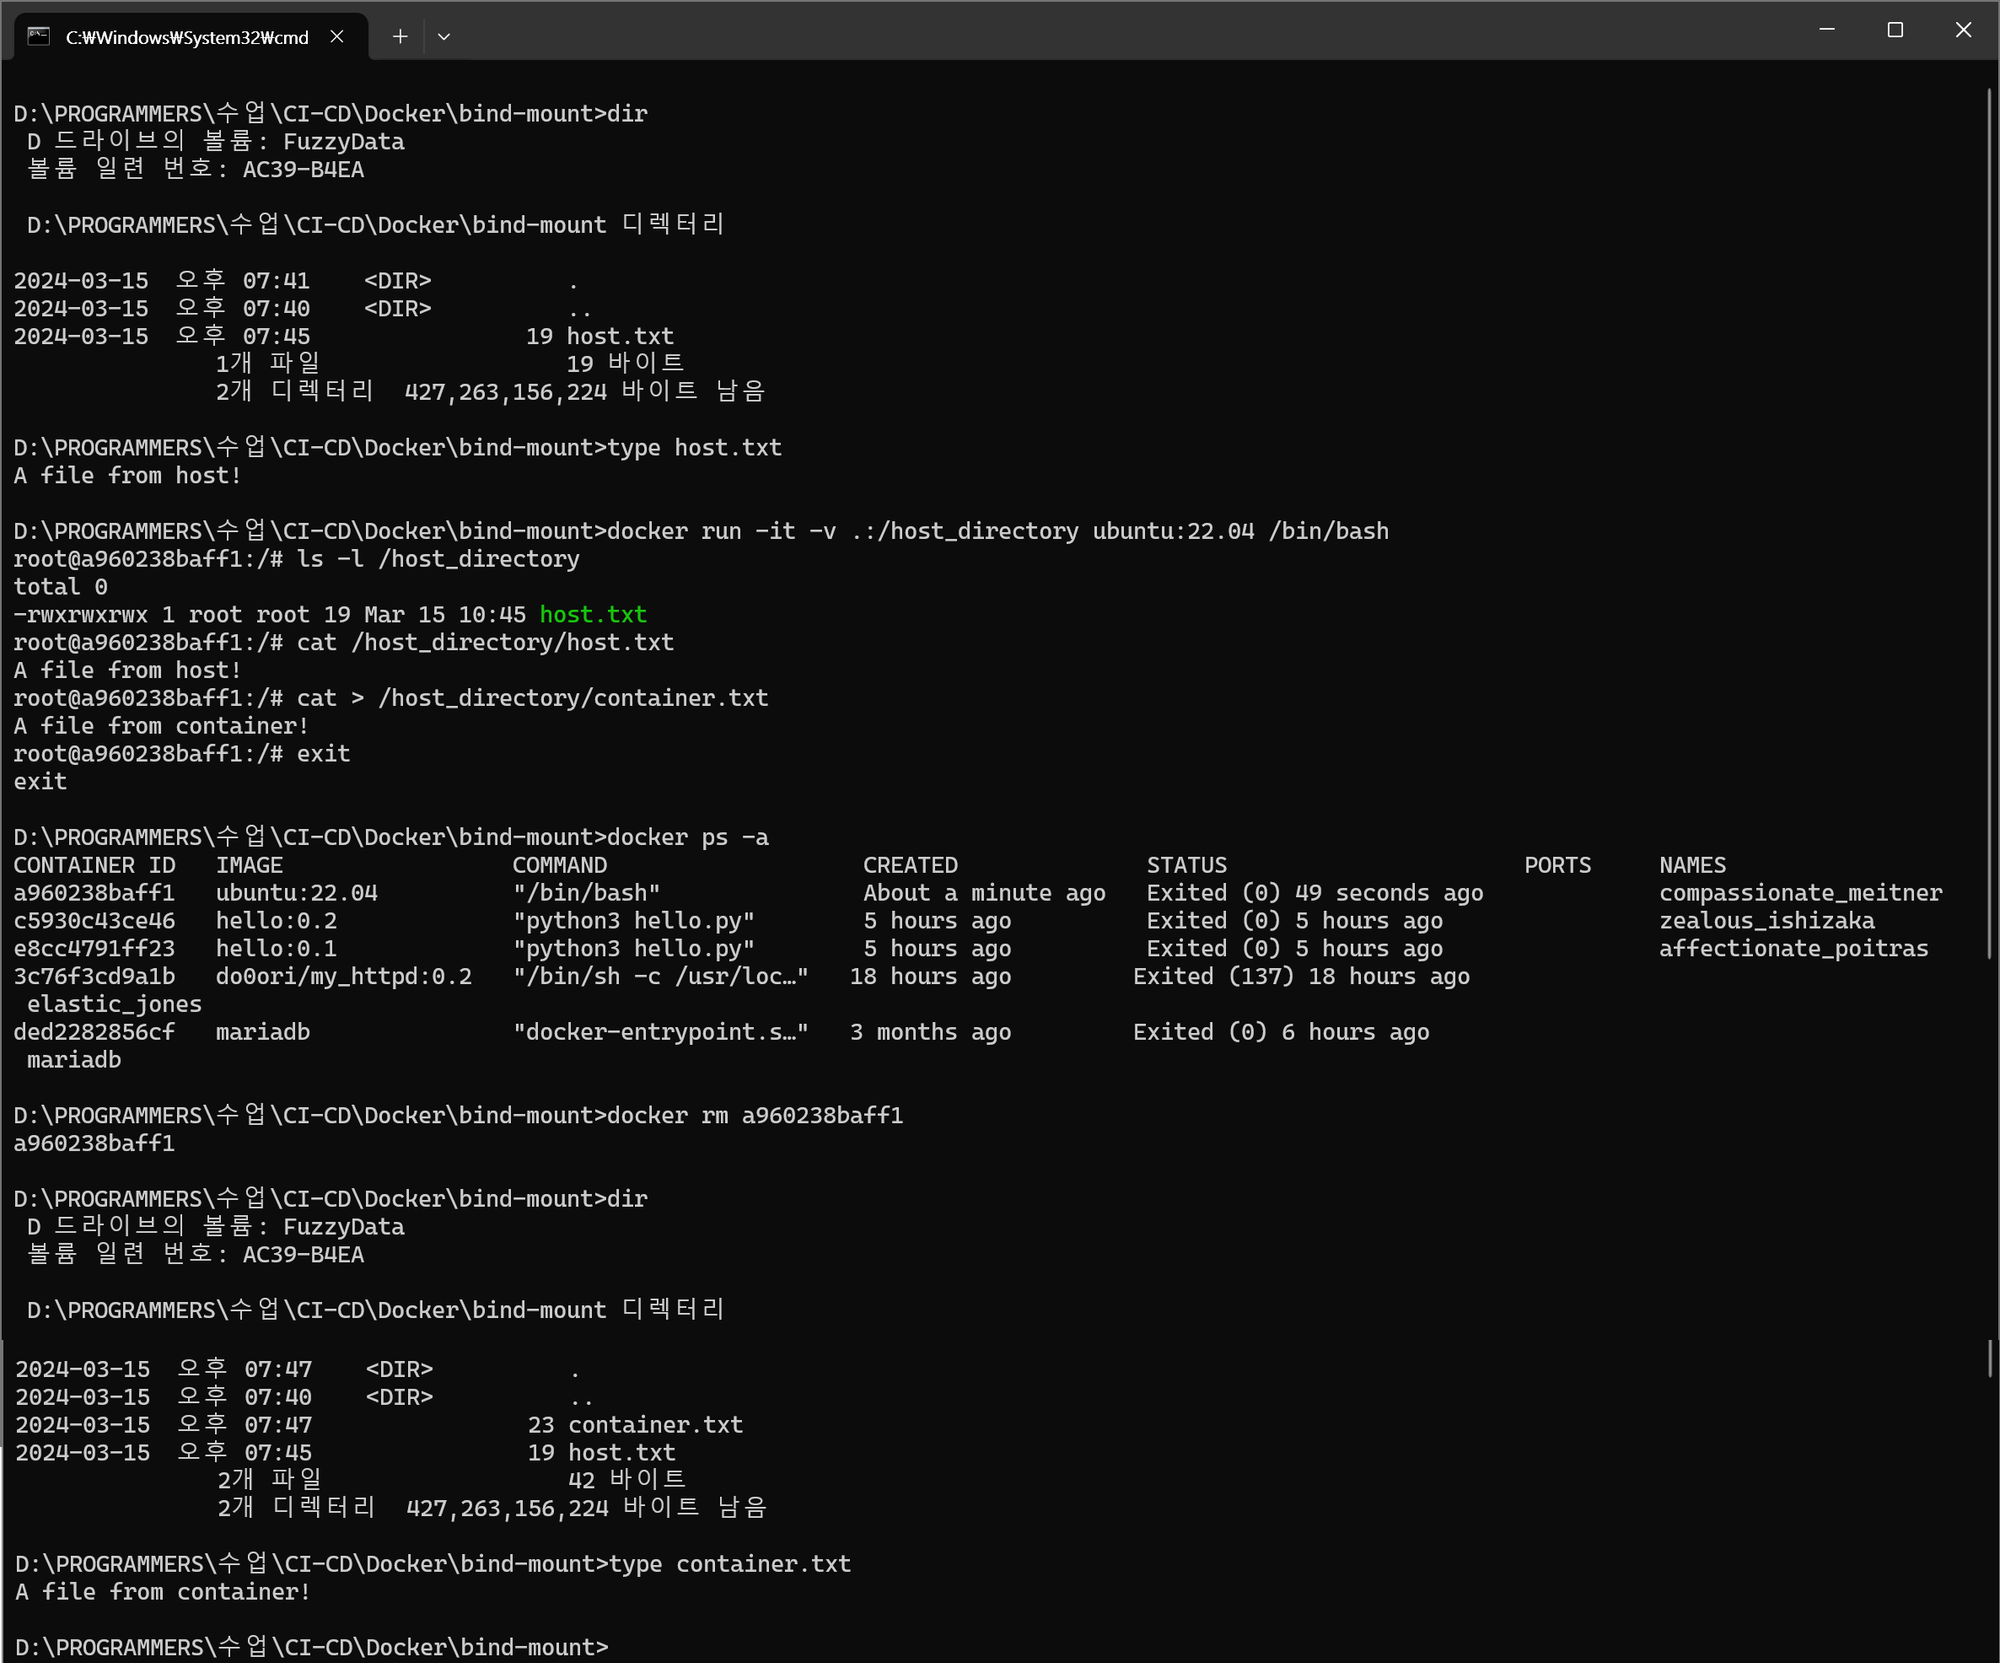Click the CREATED column header
The width and height of the screenshot is (2000, 1663).
point(910,865)
